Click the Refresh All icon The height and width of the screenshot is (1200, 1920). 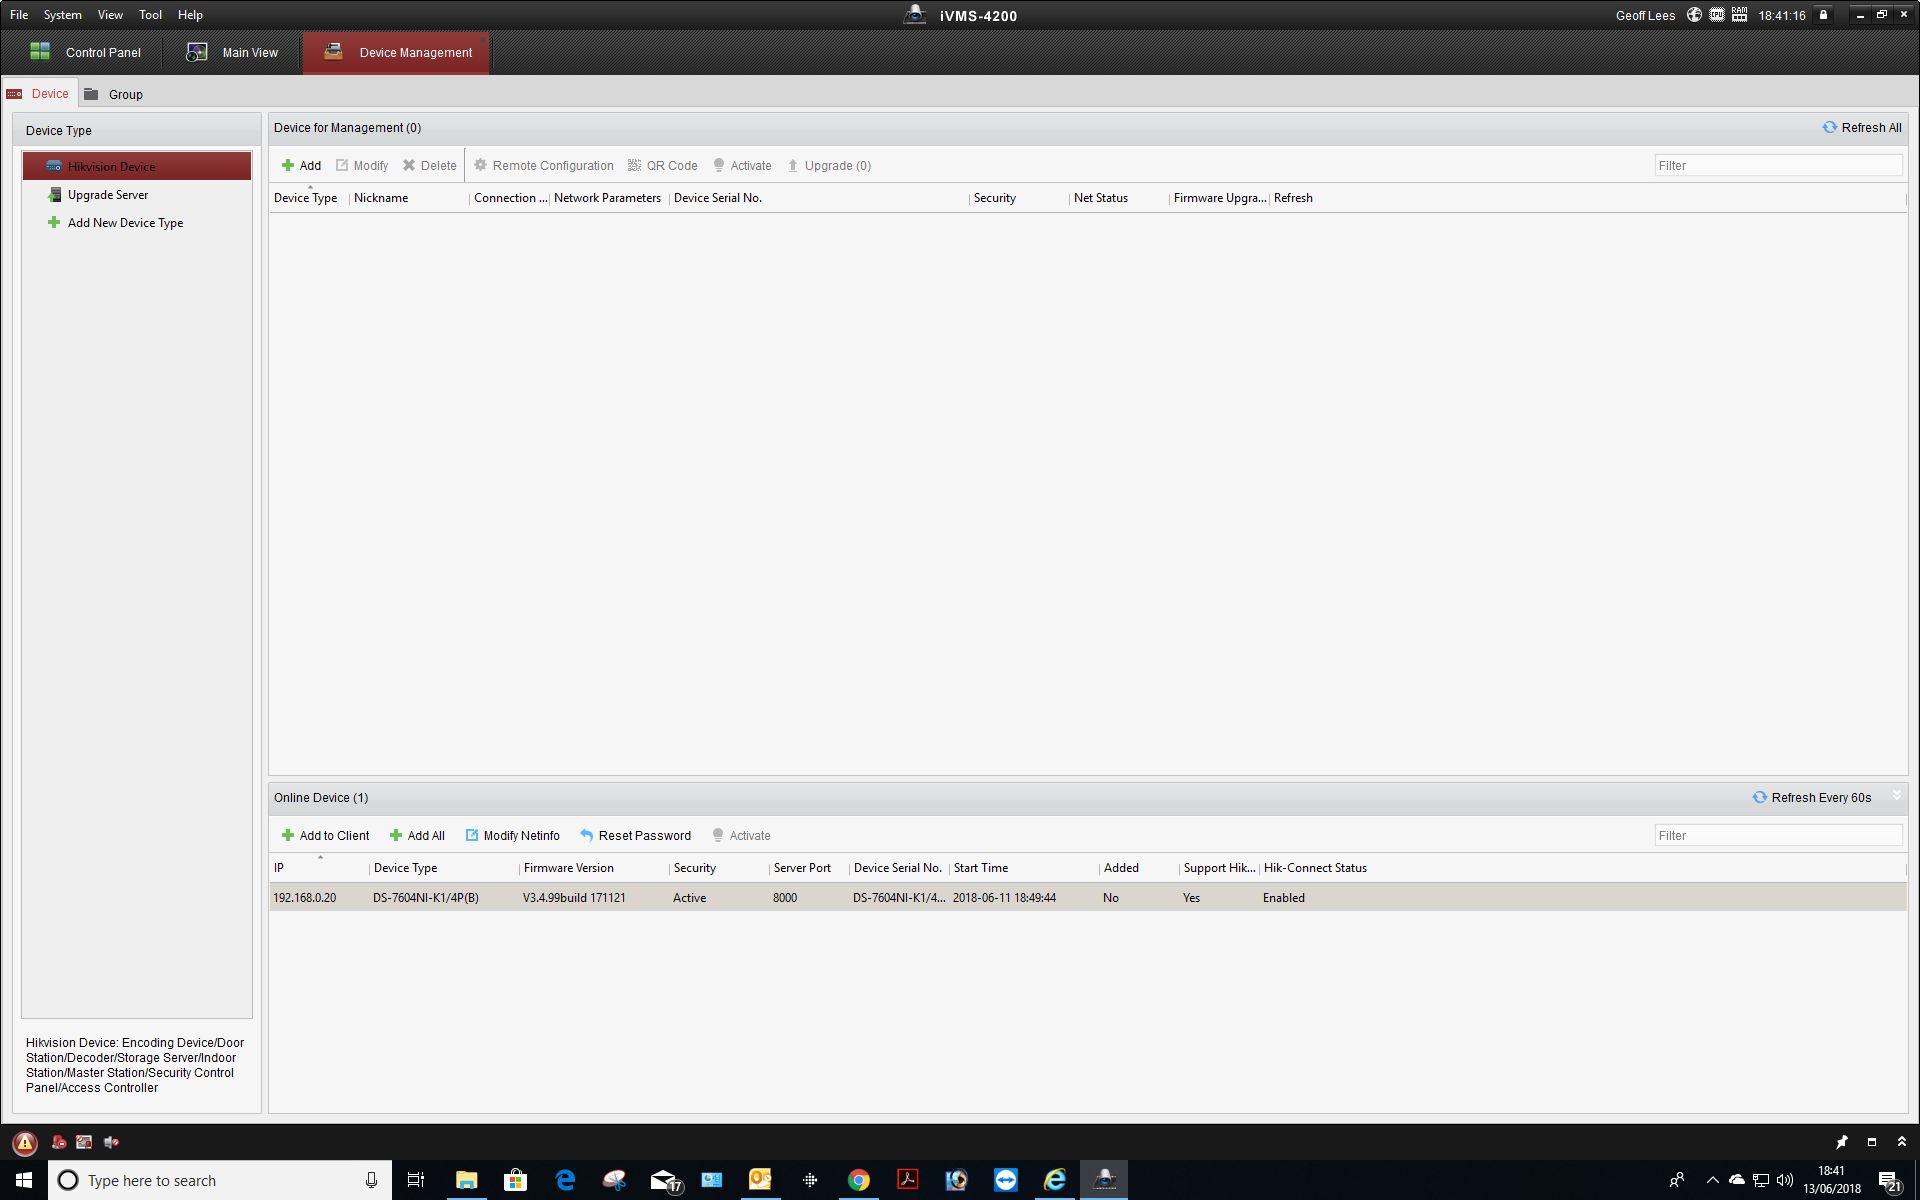pyautogui.click(x=1830, y=127)
